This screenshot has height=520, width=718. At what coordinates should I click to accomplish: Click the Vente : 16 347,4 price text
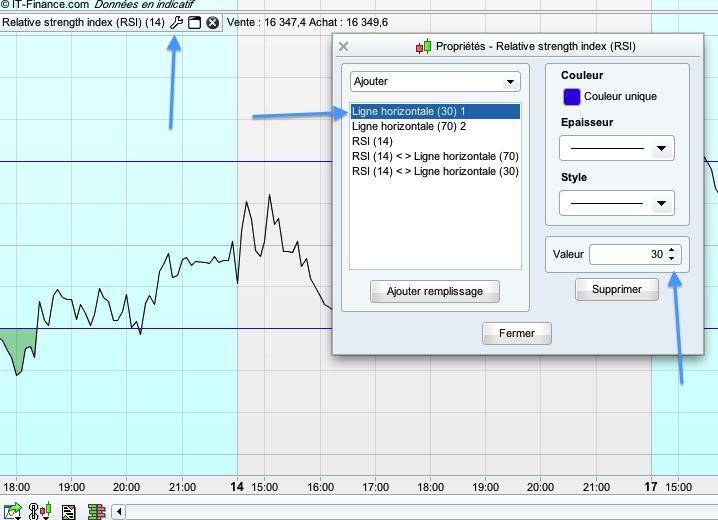266,22
